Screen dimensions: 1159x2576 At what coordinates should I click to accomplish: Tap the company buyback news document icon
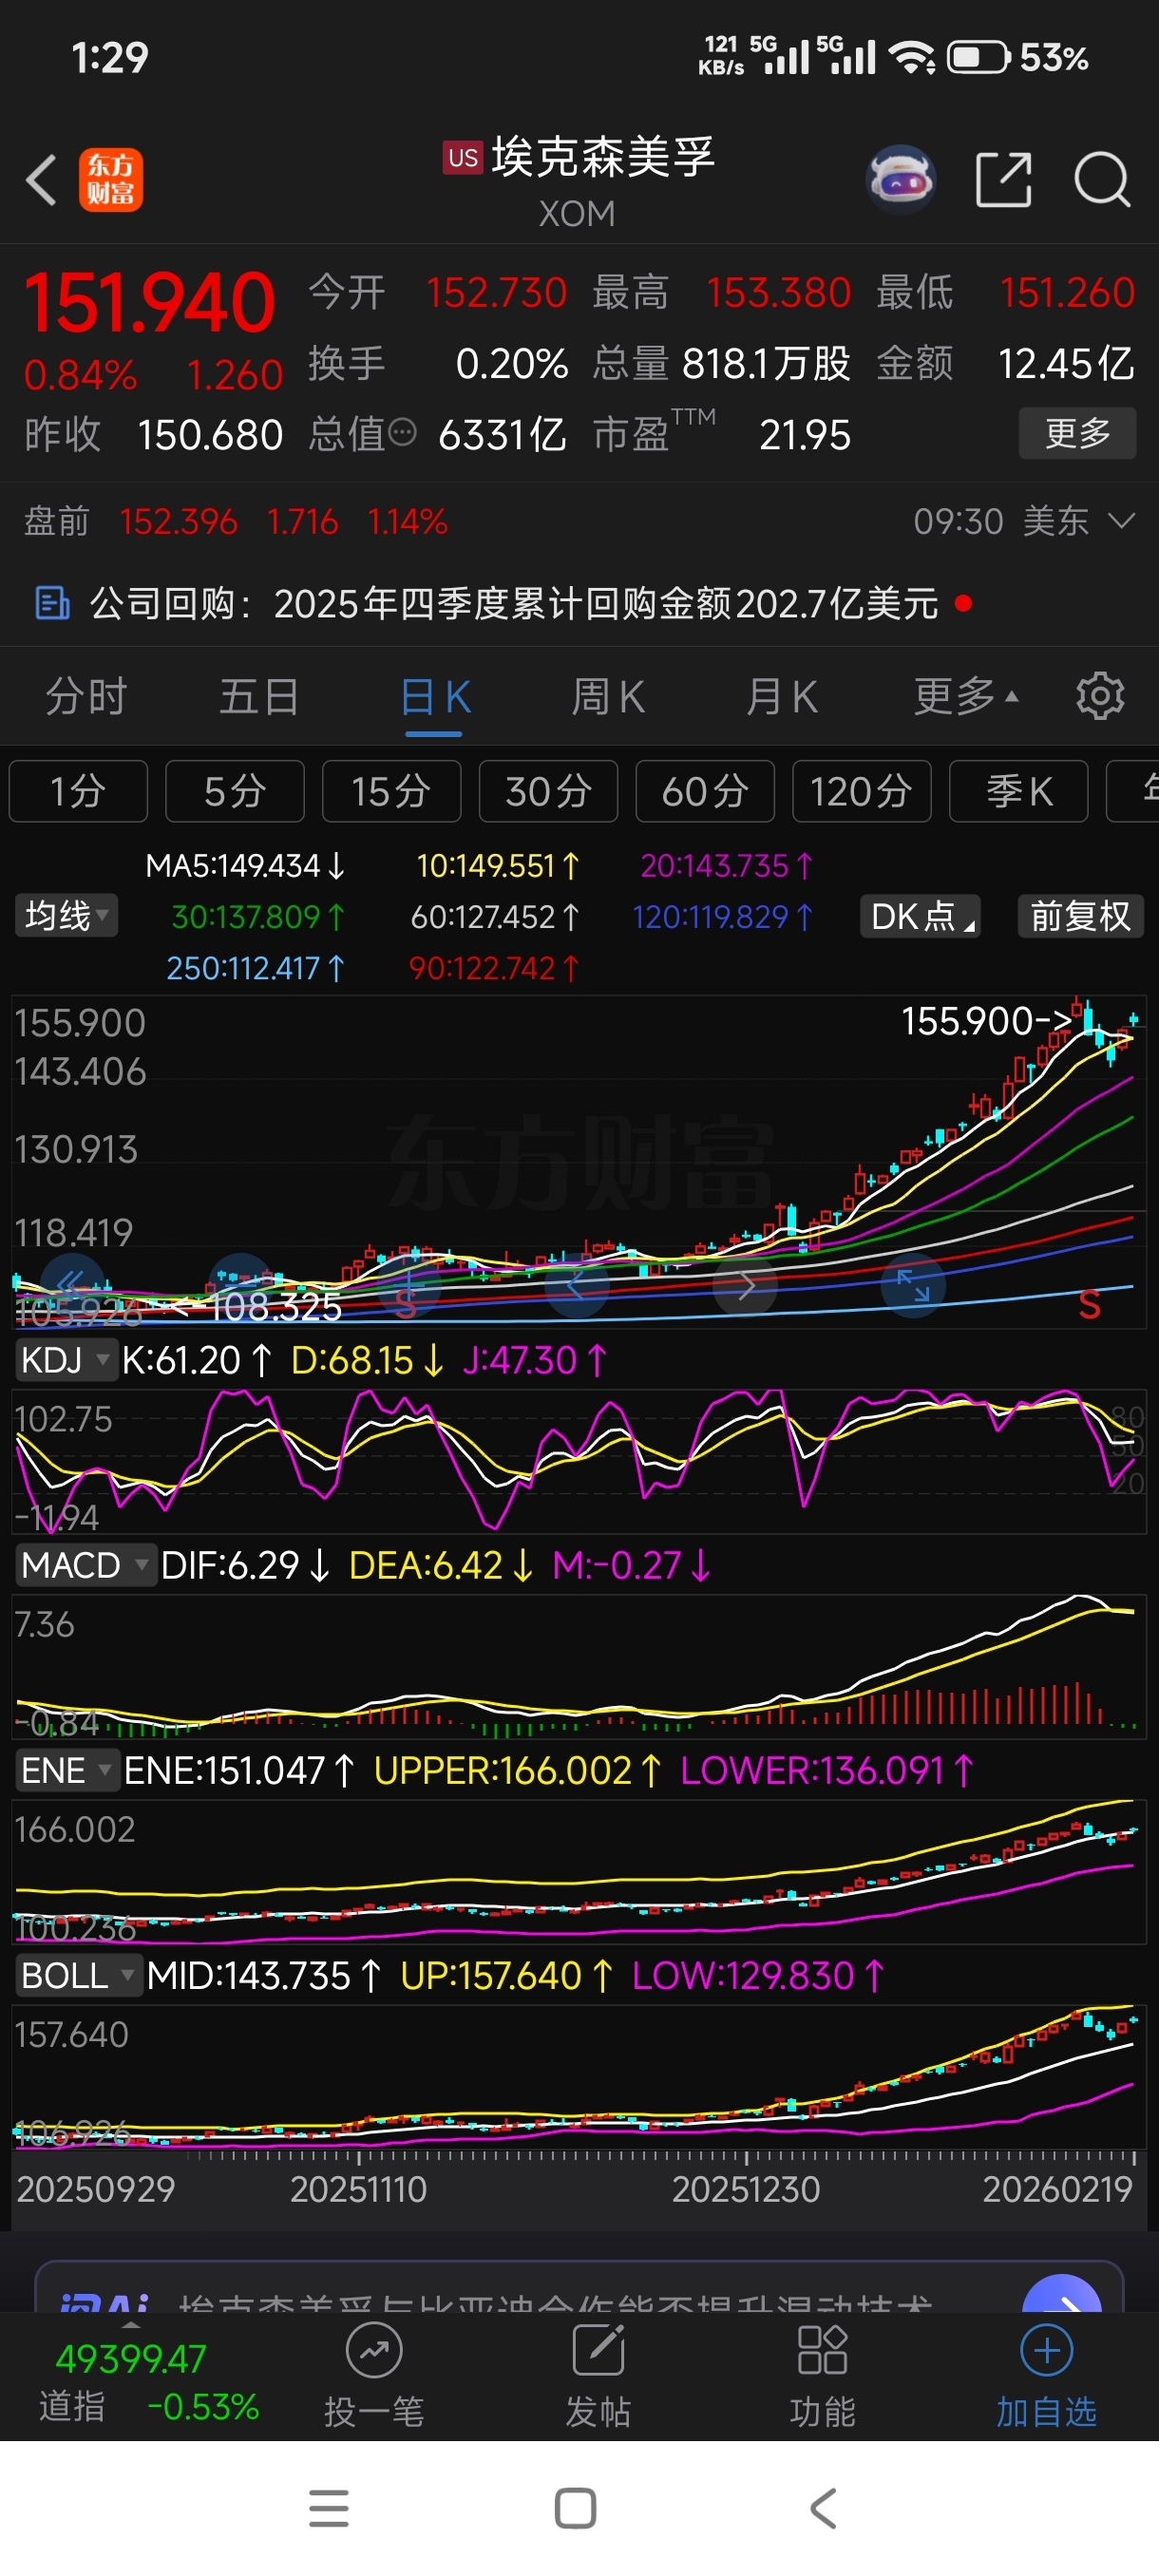click(x=52, y=603)
